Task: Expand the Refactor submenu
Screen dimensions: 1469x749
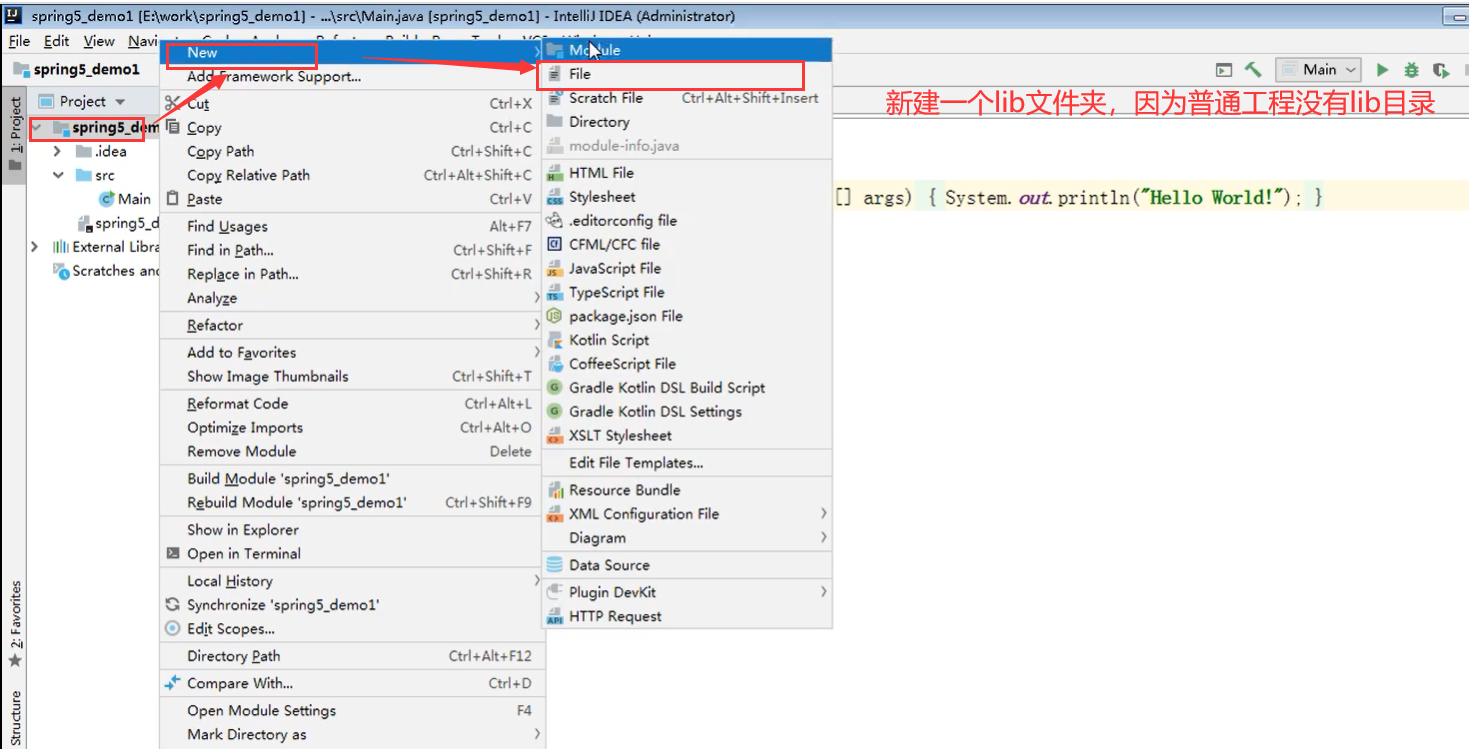Action: click(351, 325)
